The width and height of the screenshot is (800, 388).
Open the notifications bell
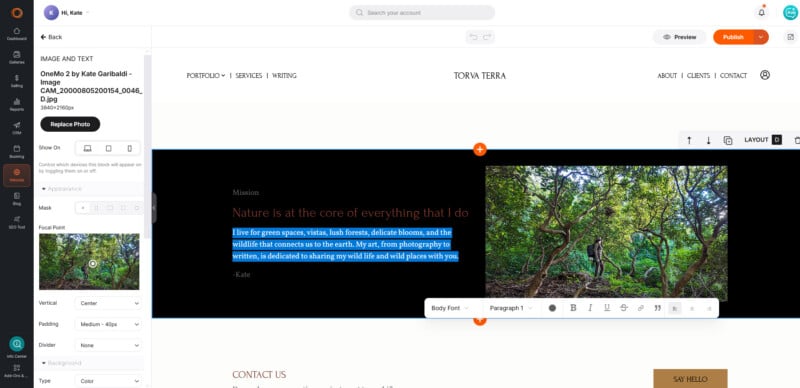click(761, 13)
